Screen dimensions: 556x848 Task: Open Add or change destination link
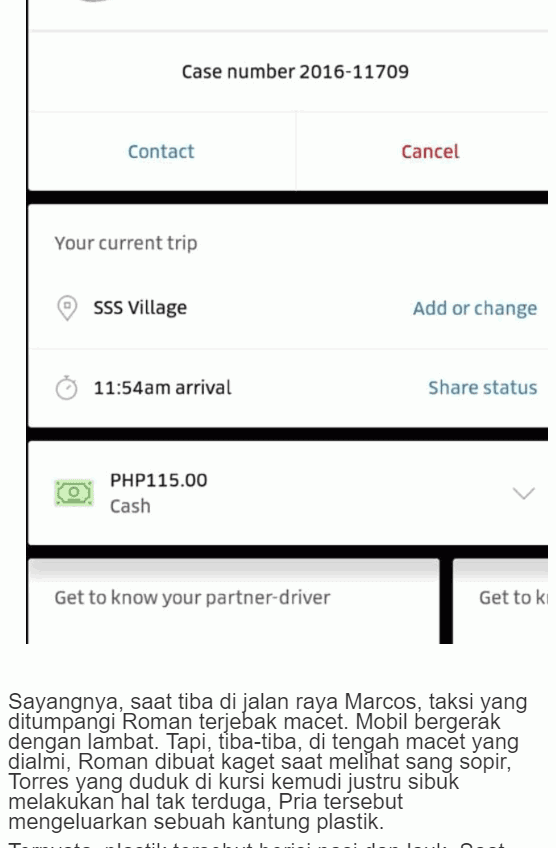[x=475, y=308]
